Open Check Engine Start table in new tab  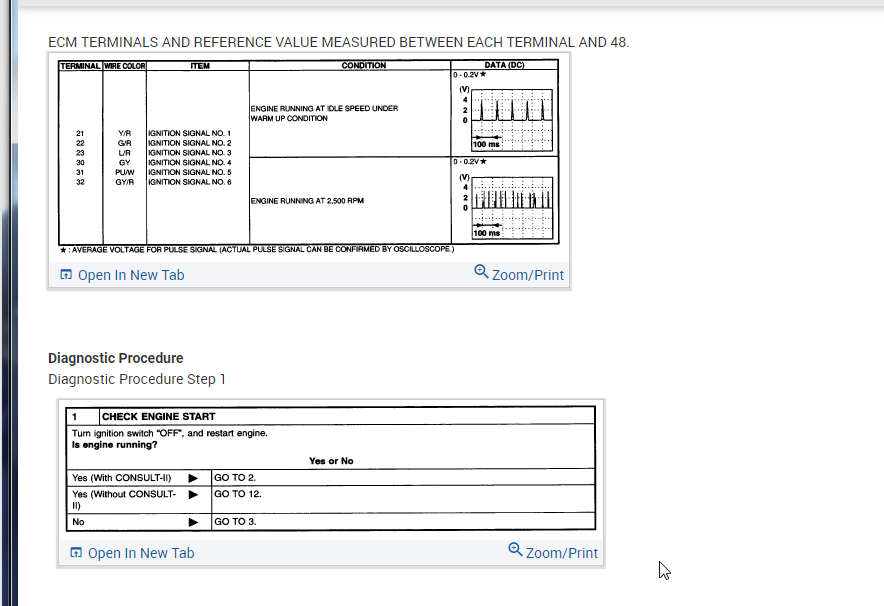[x=141, y=553]
